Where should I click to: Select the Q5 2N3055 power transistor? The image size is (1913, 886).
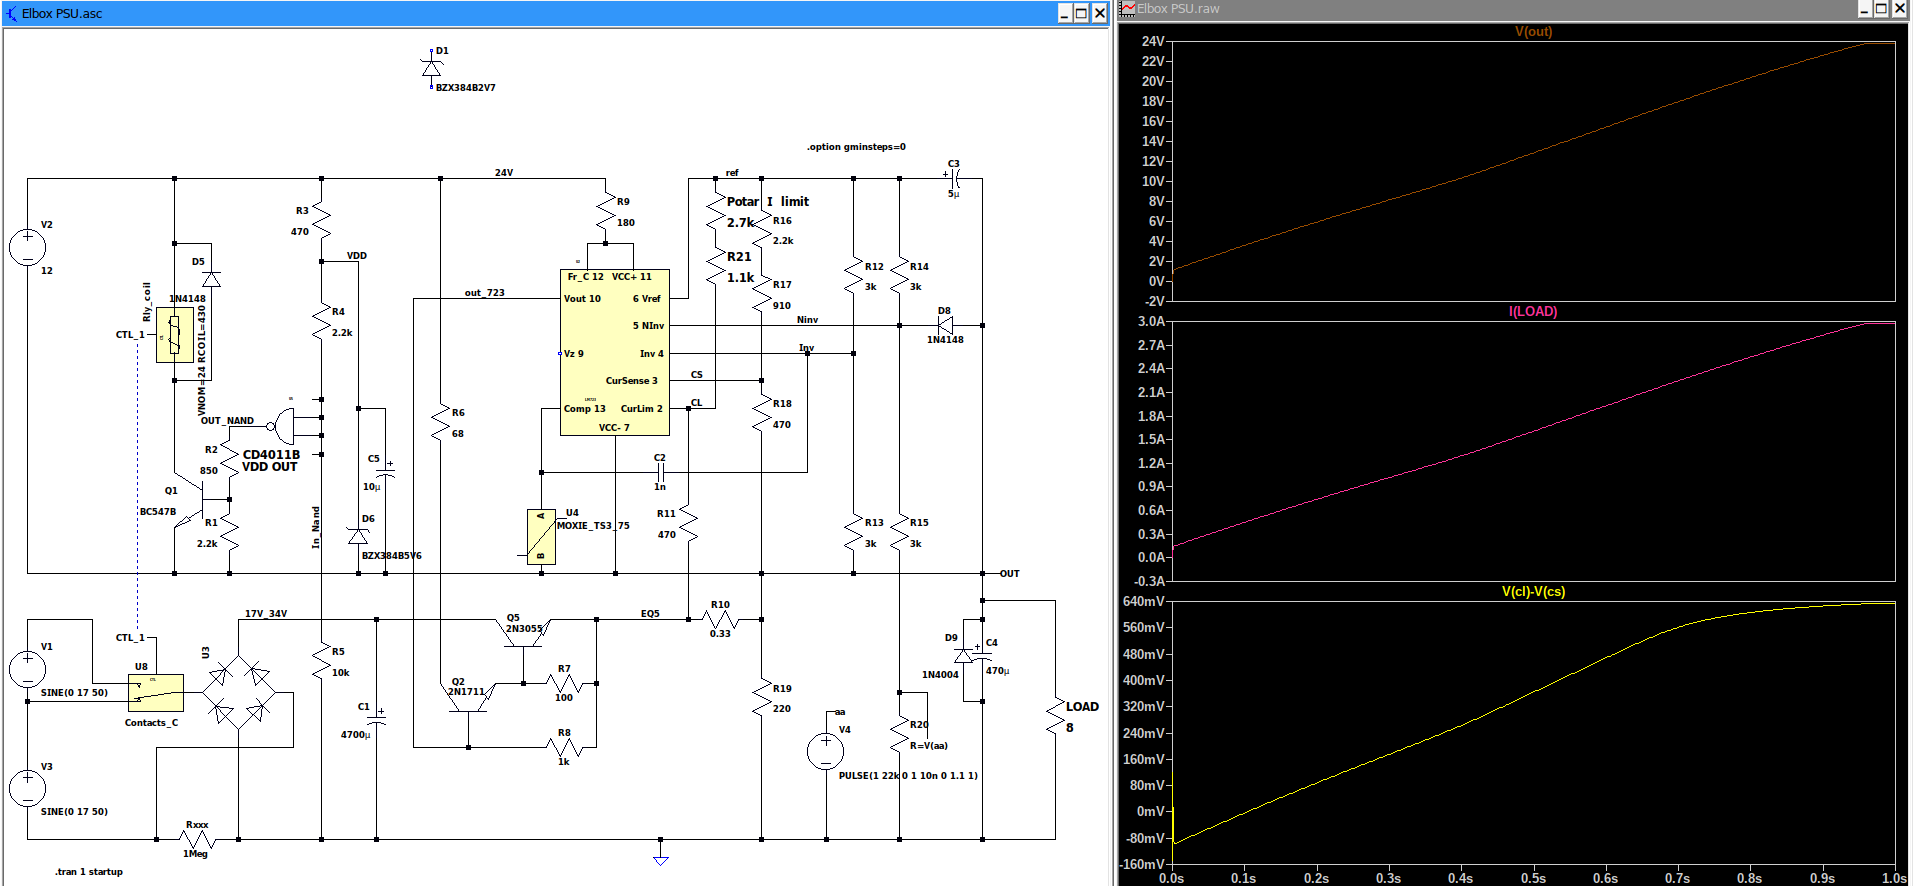click(523, 633)
